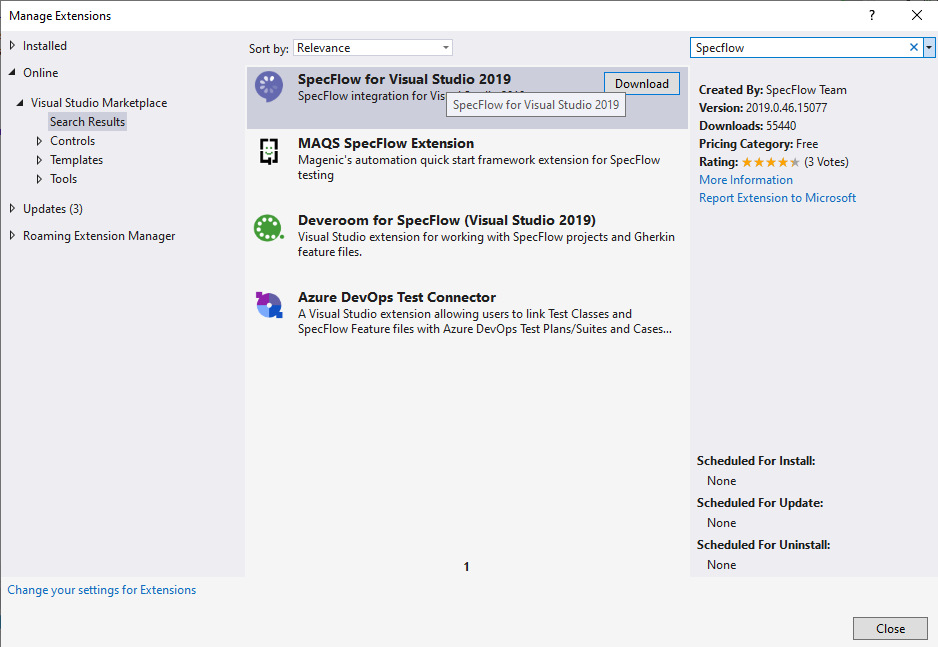Expand the Roaming Extension Manager category

tap(12, 236)
